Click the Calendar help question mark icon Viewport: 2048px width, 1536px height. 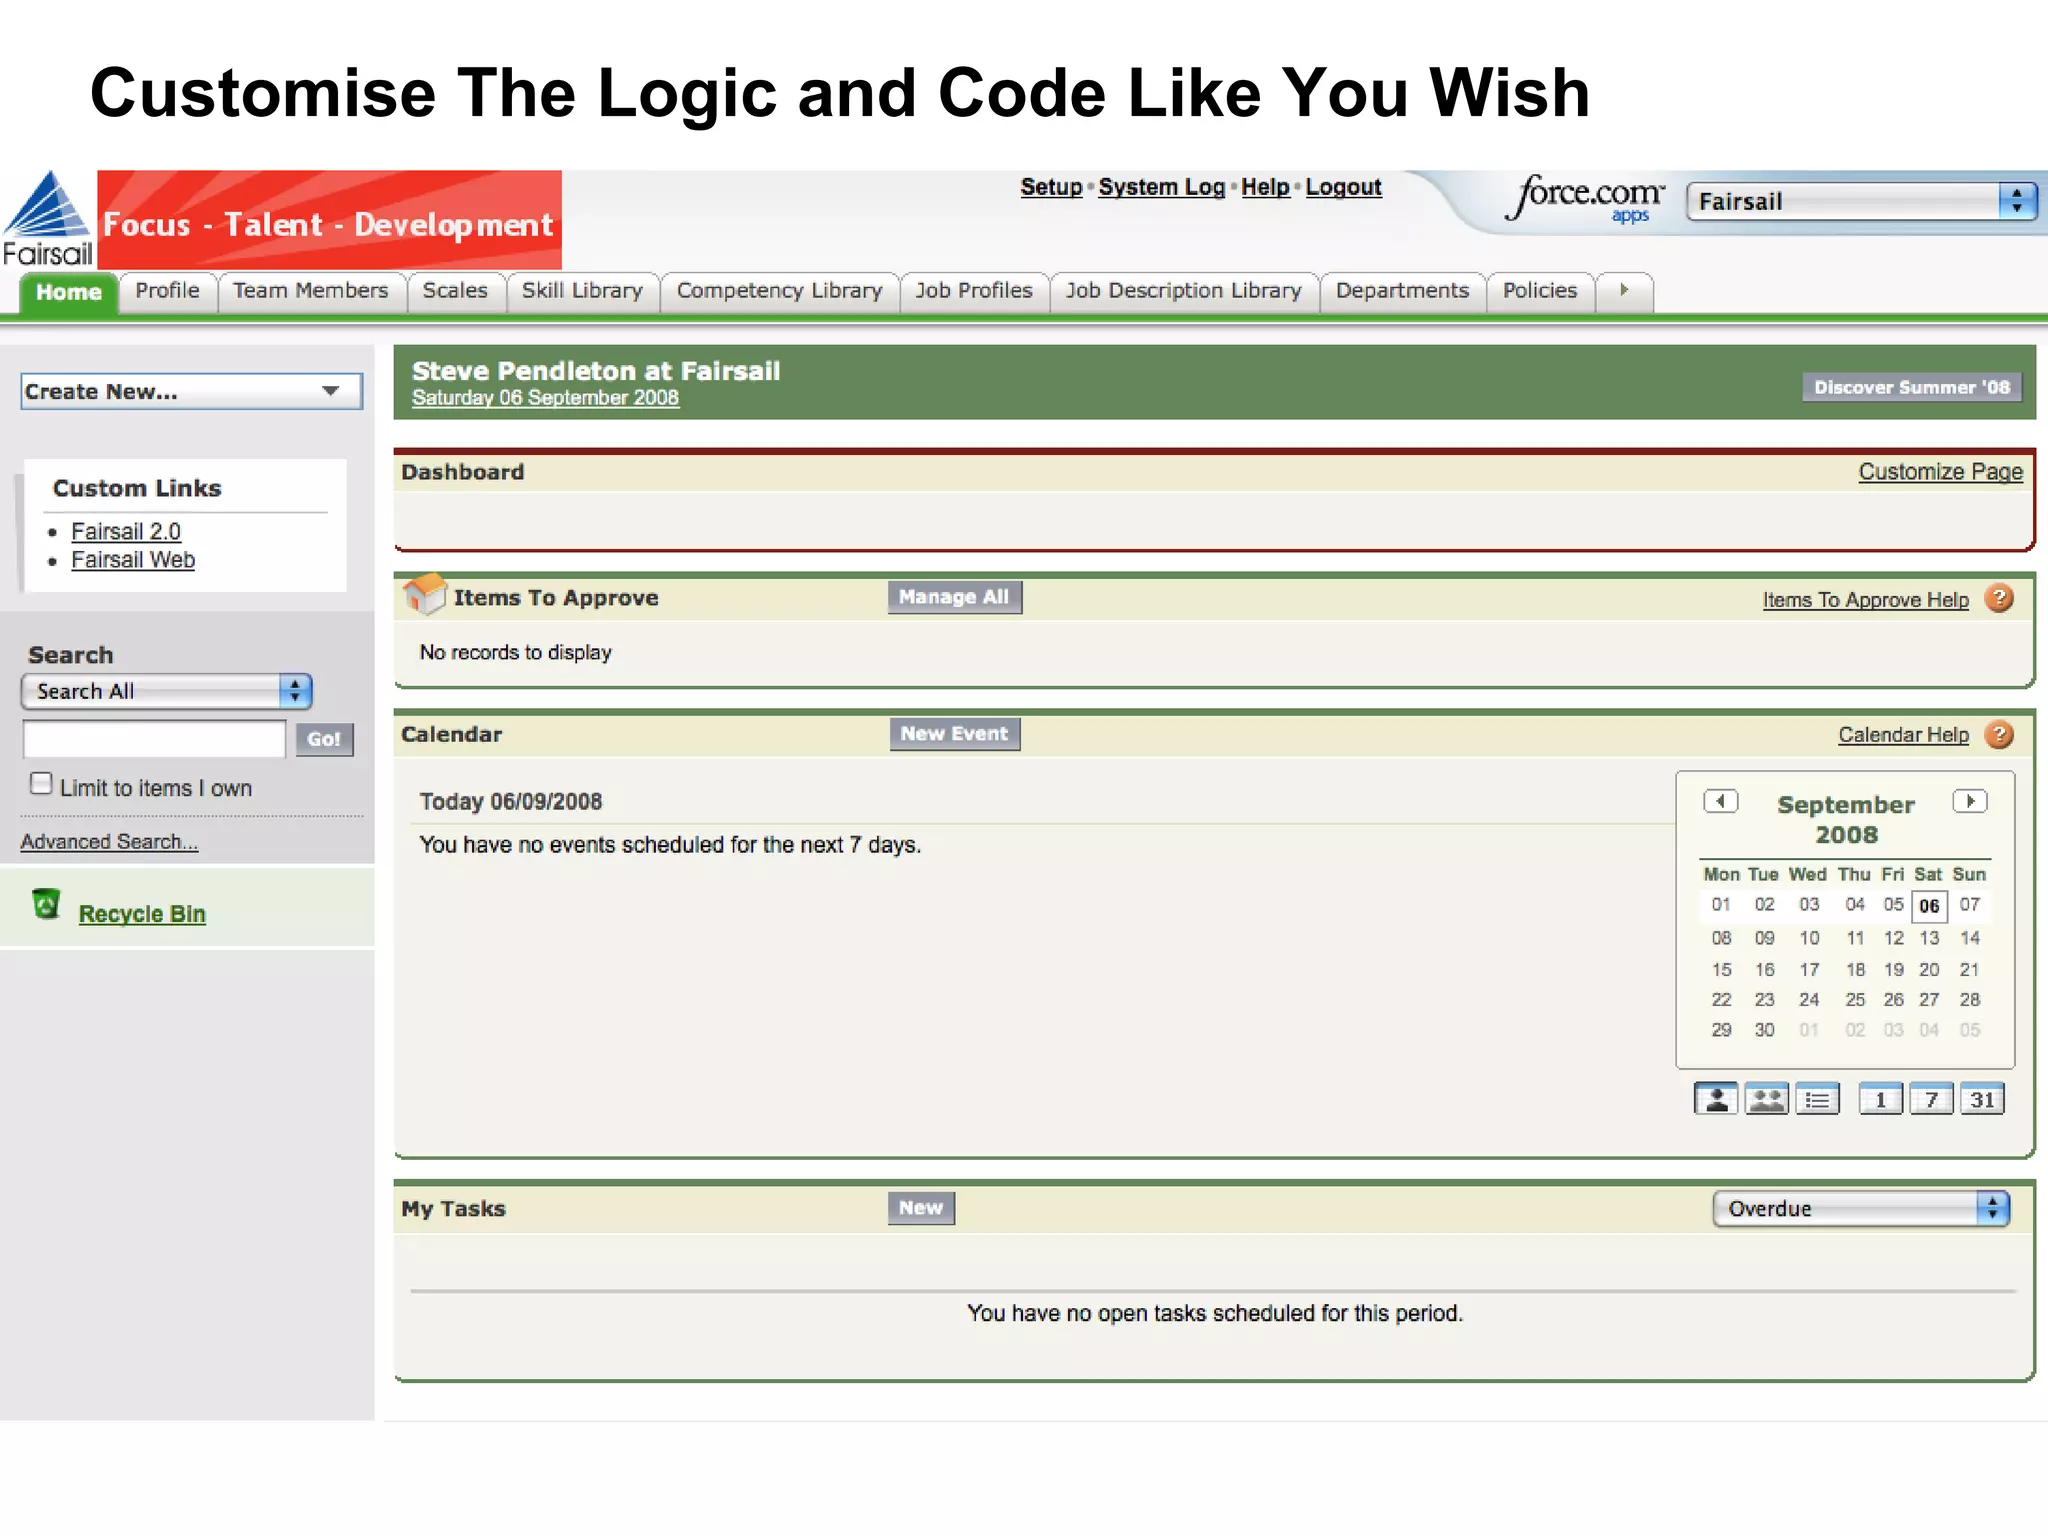tap(1999, 735)
